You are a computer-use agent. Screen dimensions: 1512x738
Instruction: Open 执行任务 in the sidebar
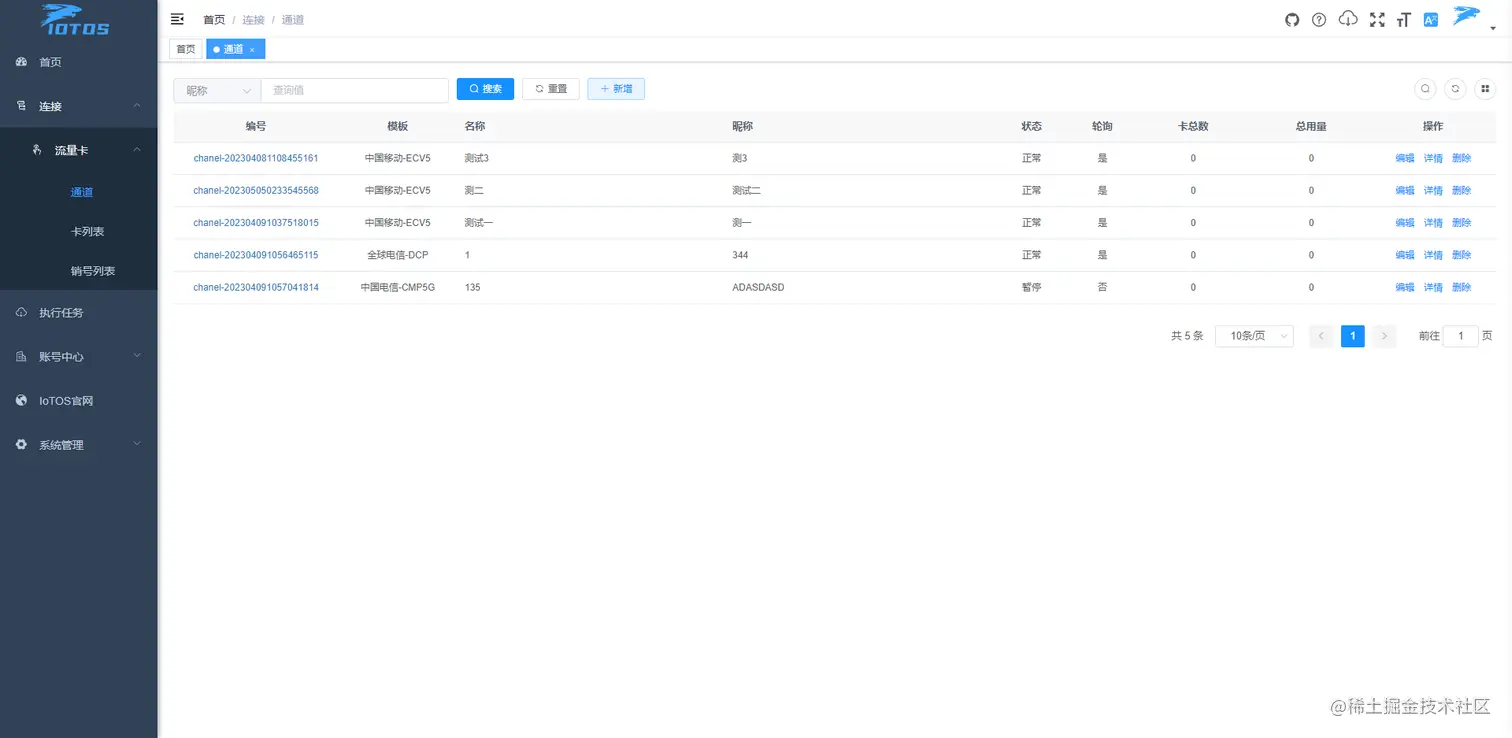coord(78,313)
